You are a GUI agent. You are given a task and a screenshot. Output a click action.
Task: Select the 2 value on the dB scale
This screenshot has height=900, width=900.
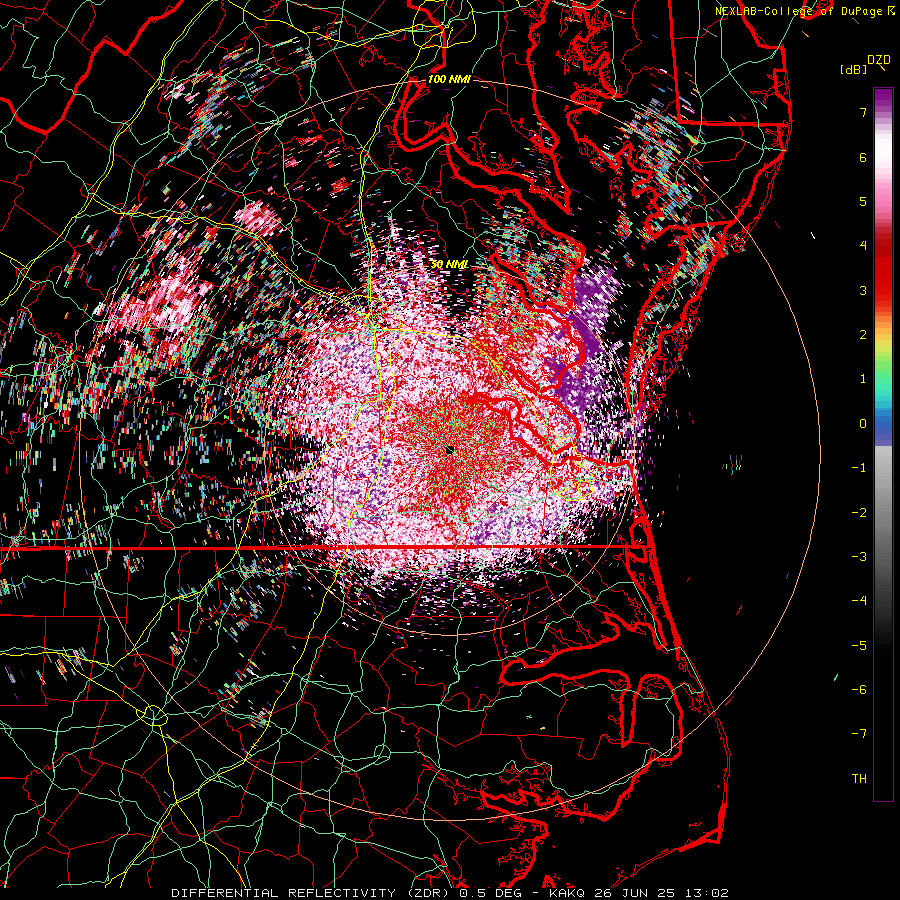coord(863,335)
